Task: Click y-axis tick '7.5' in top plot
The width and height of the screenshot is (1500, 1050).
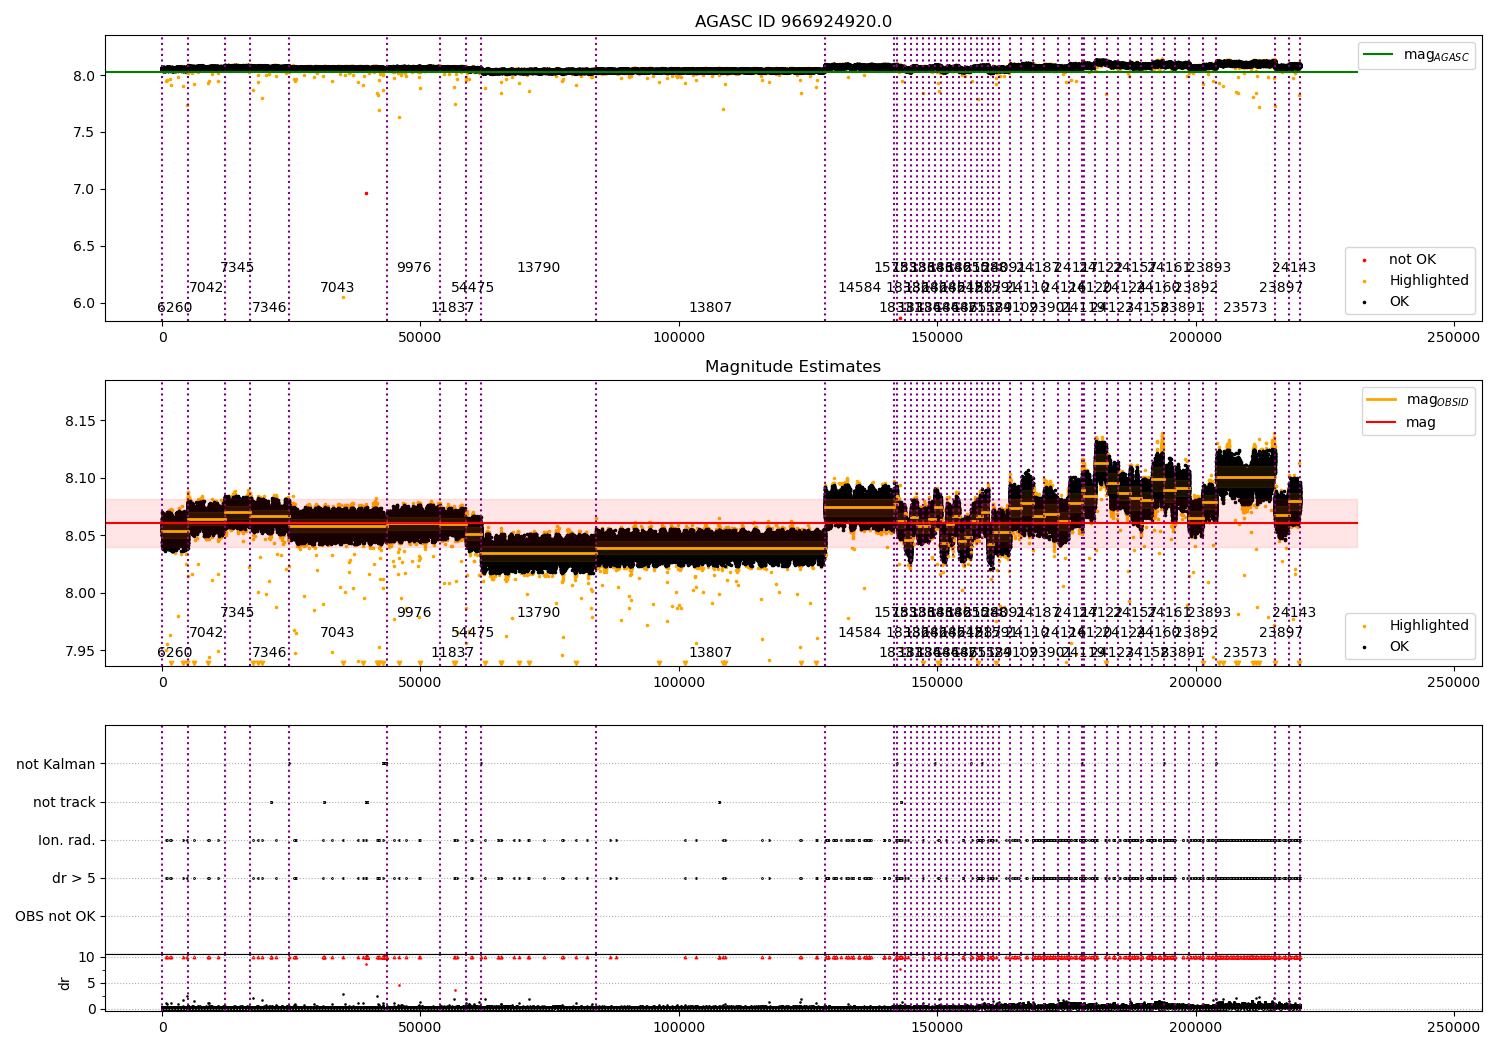Action: [x=83, y=133]
